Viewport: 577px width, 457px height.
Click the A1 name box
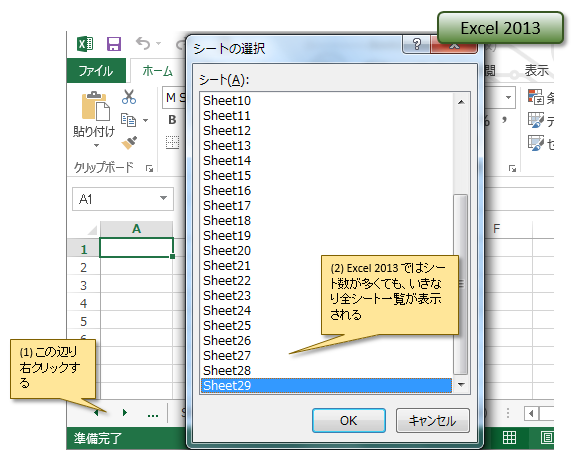tap(123, 199)
